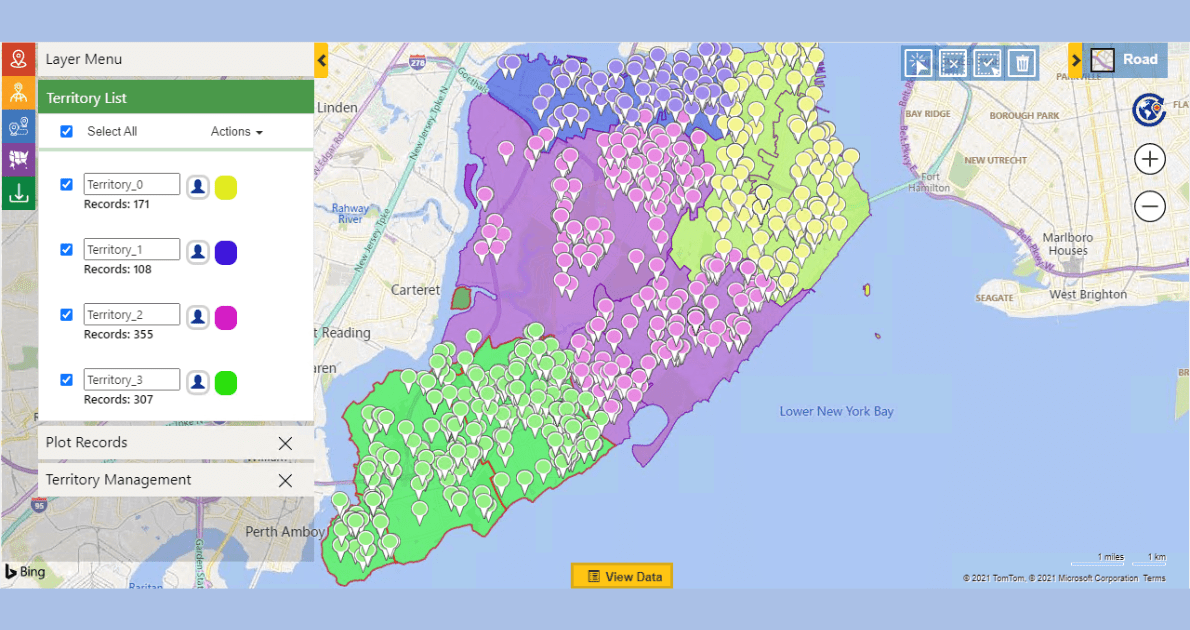Toggle the Select All checkbox

[67, 131]
